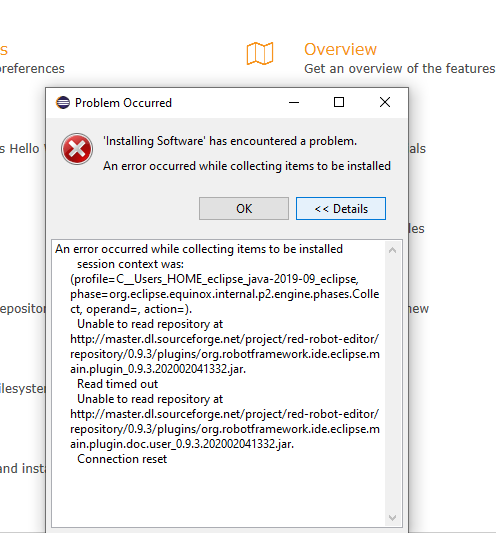Click OK in the Problem Occurred dialog
496x533 pixels.
click(244, 208)
